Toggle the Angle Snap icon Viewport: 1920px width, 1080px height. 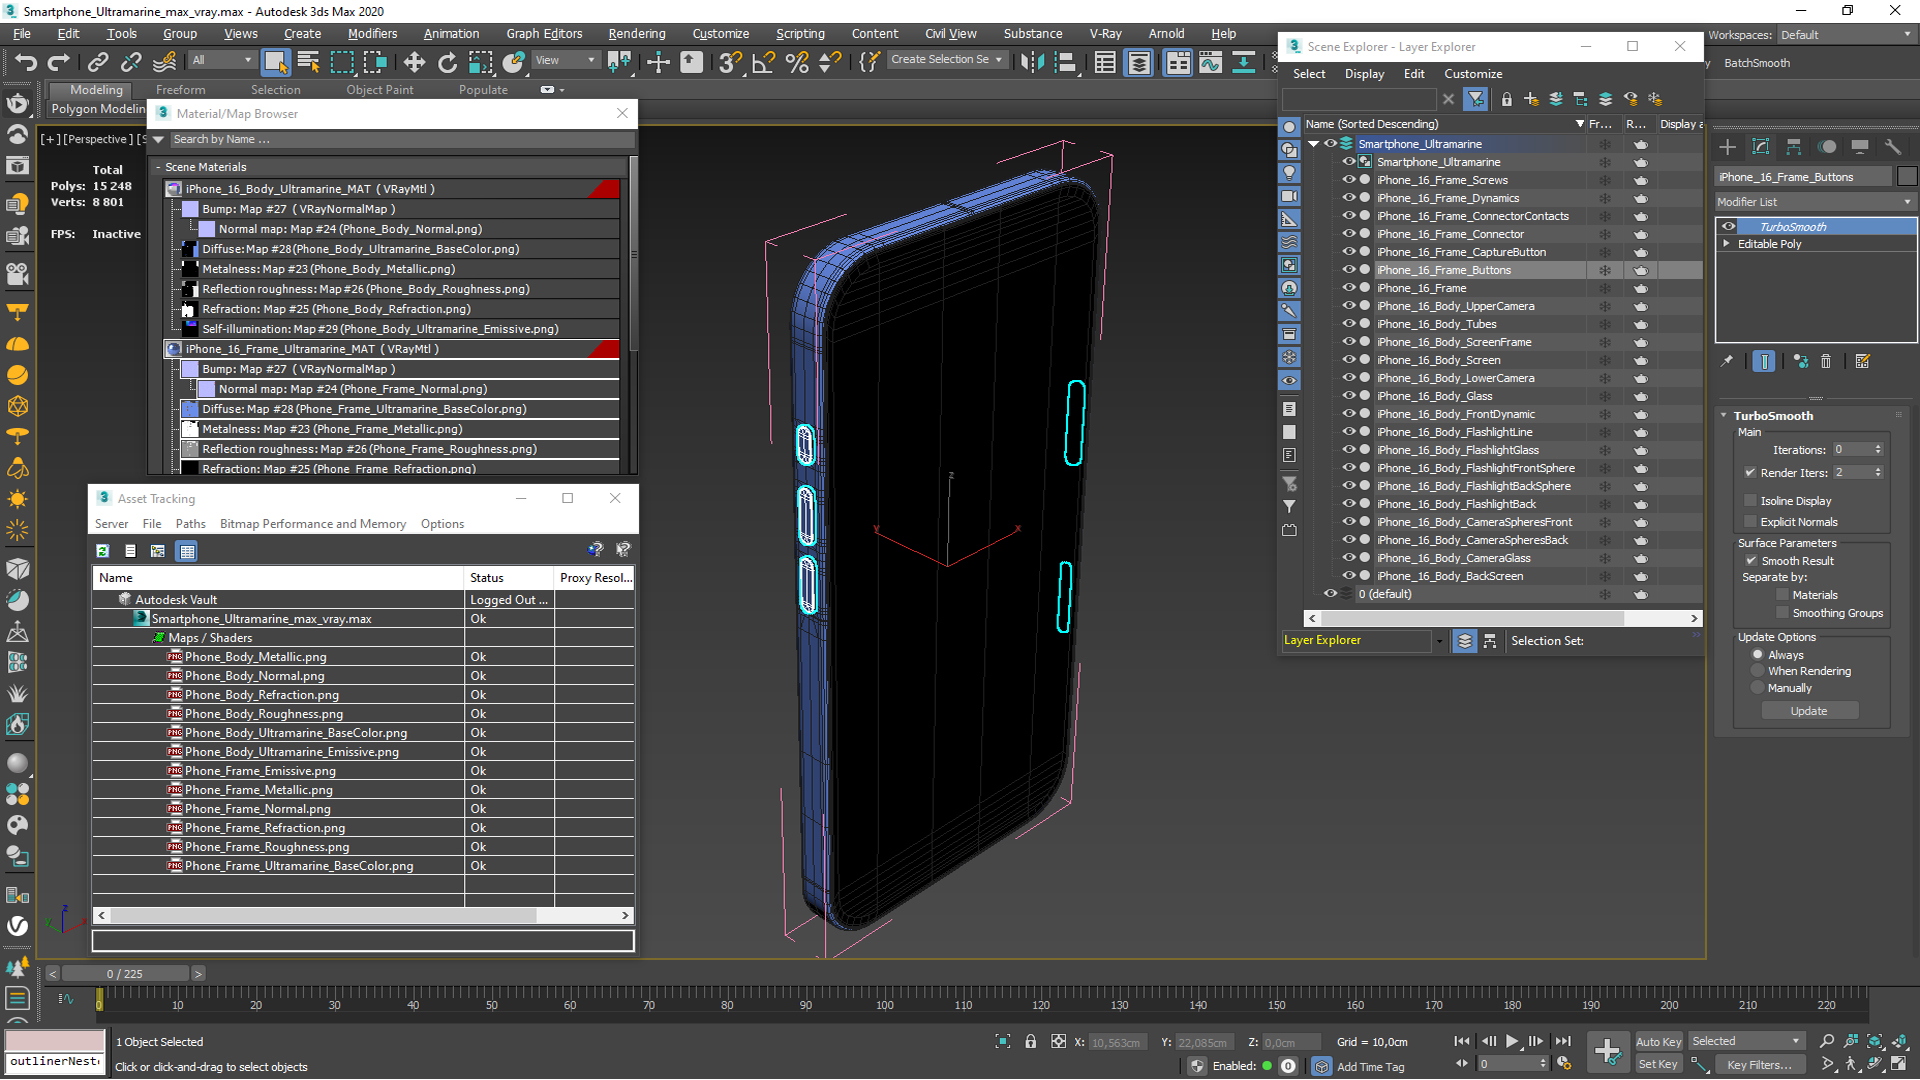click(763, 62)
